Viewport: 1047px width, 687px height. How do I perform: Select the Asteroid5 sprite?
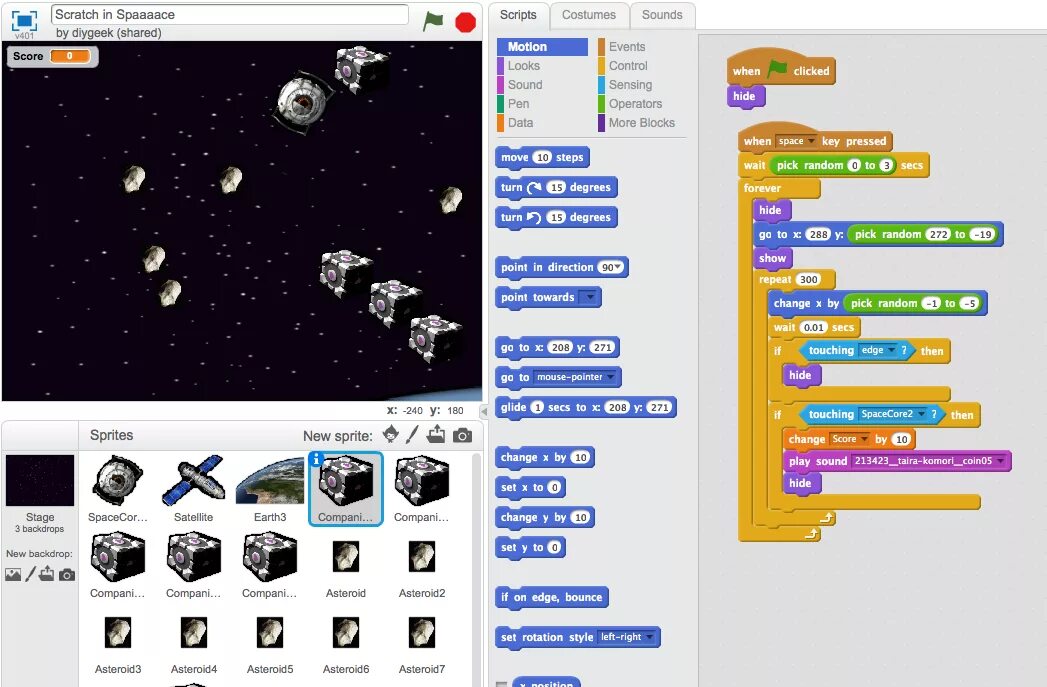[x=270, y=642]
